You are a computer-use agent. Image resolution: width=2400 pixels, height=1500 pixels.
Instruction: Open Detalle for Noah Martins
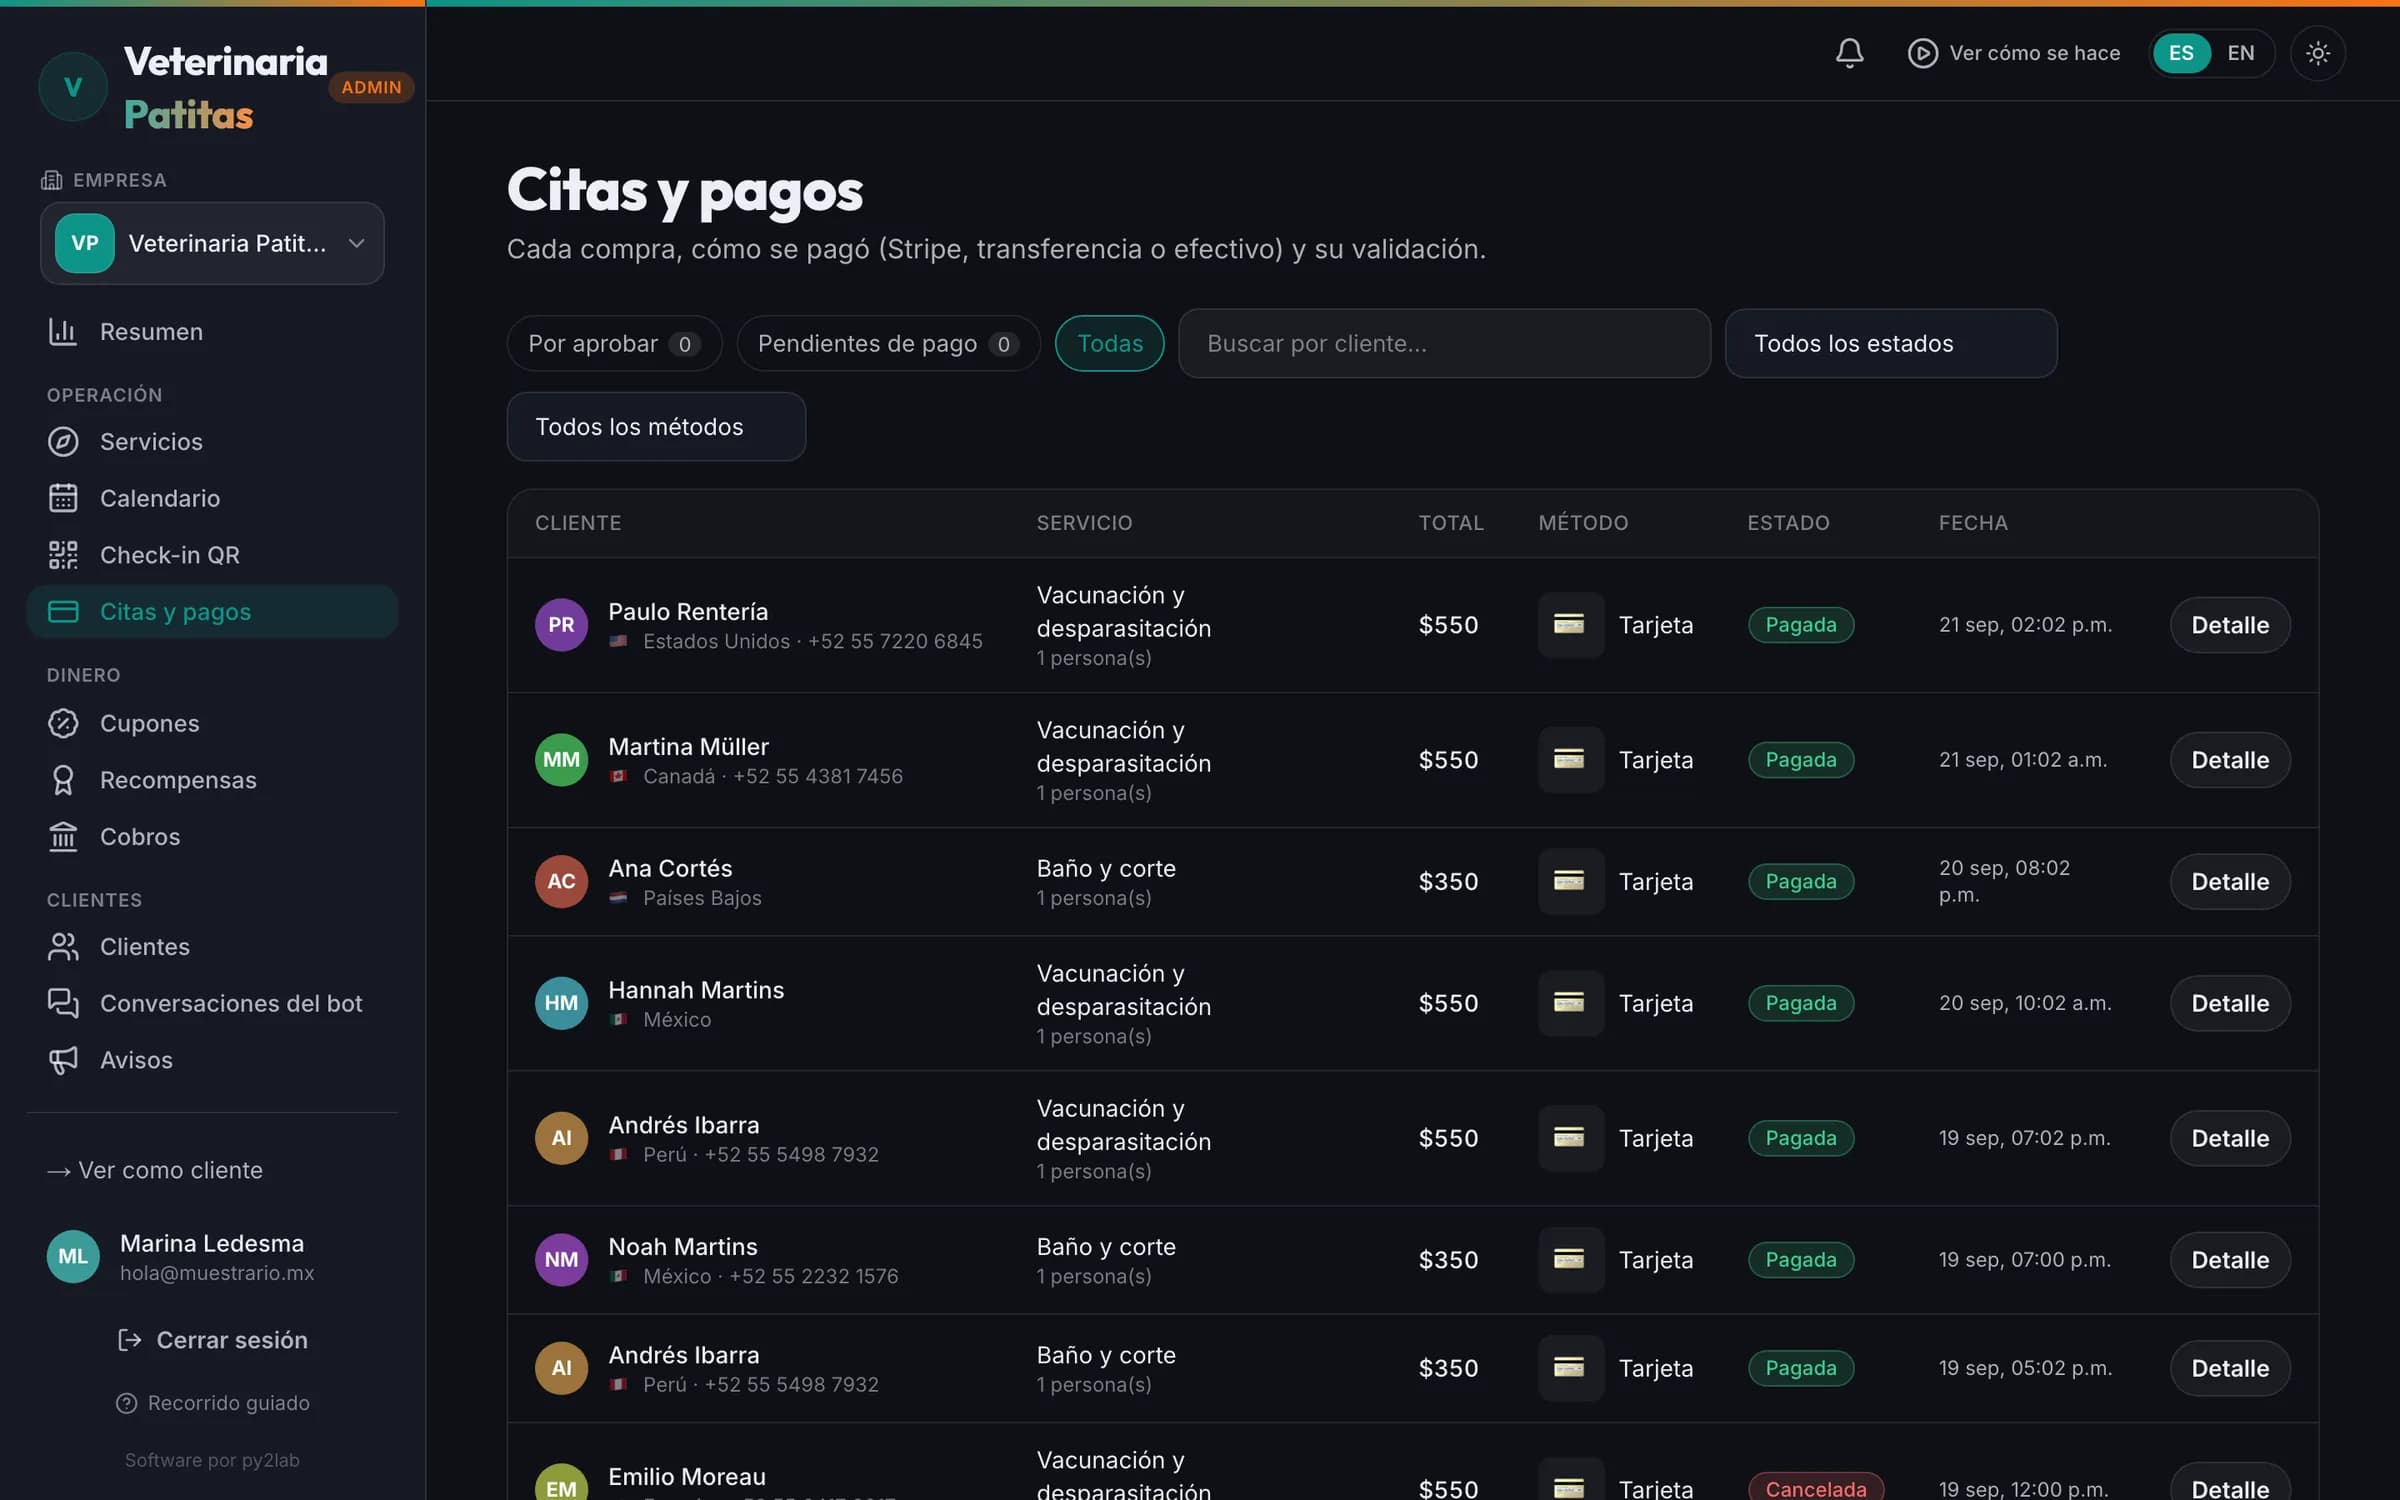tap(2229, 1260)
